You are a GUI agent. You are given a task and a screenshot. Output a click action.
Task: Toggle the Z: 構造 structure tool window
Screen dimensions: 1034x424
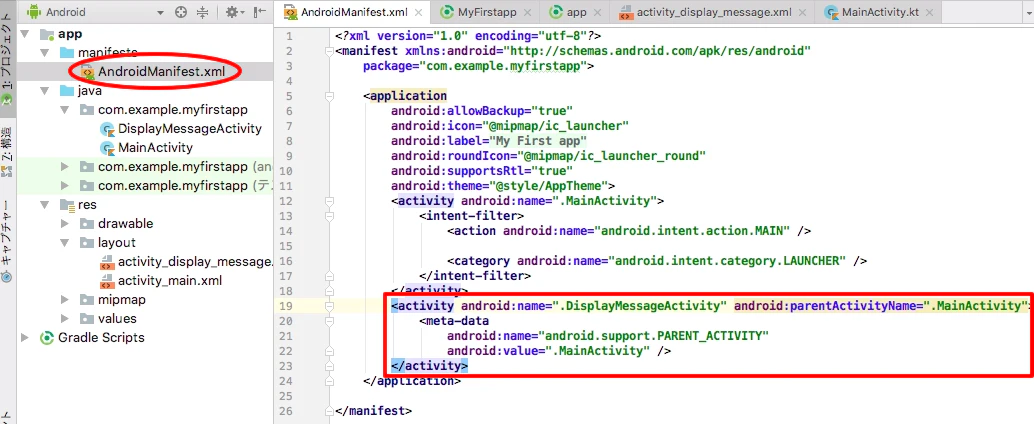tap(7, 153)
